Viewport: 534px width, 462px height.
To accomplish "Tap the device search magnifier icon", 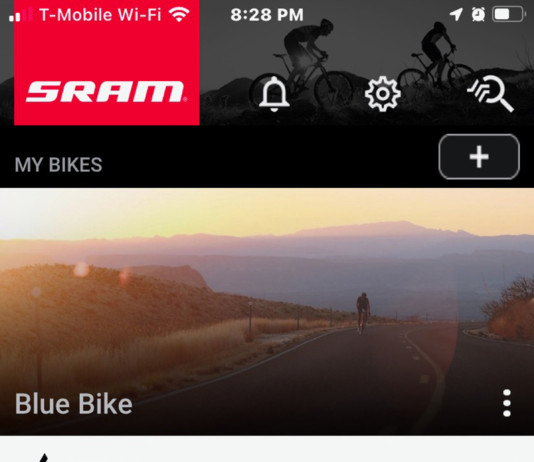I will pyautogui.click(x=490, y=94).
